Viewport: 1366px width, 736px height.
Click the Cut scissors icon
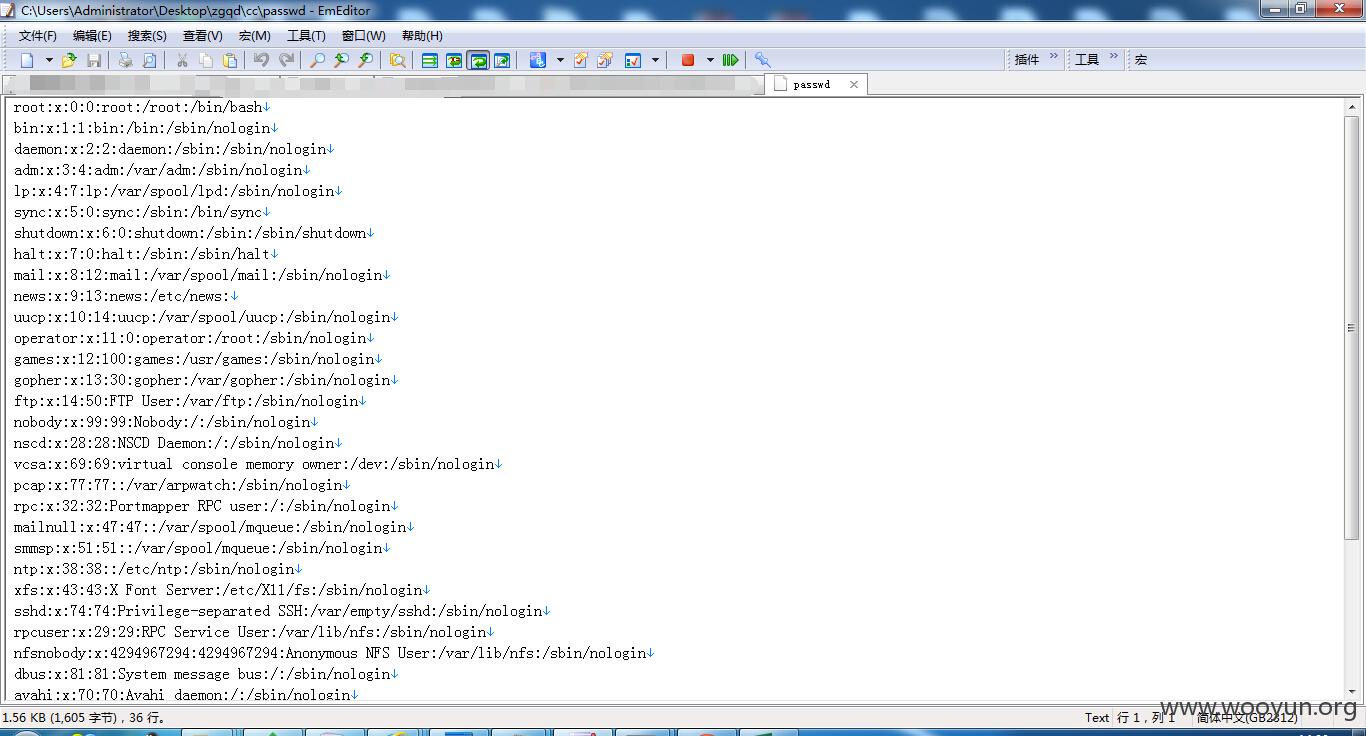[x=182, y=60]
